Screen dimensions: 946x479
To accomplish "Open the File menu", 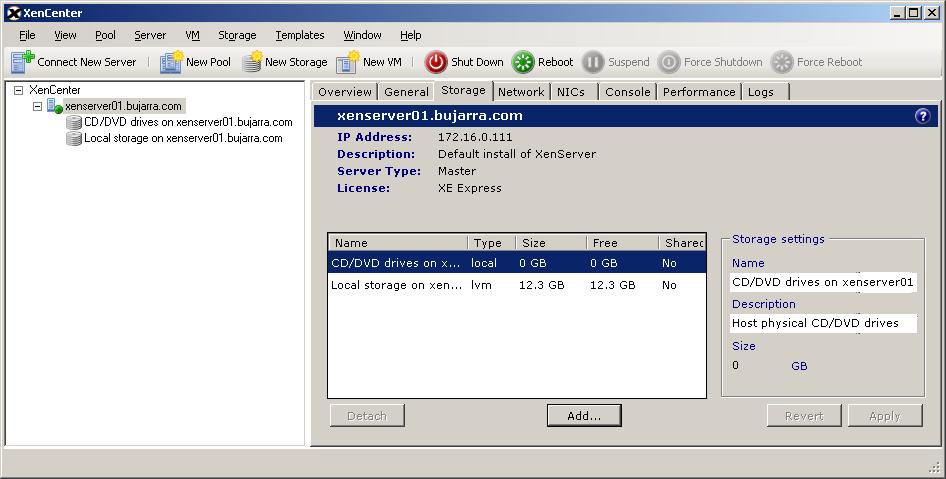I will pyautogui.click(x=27, y=35).
